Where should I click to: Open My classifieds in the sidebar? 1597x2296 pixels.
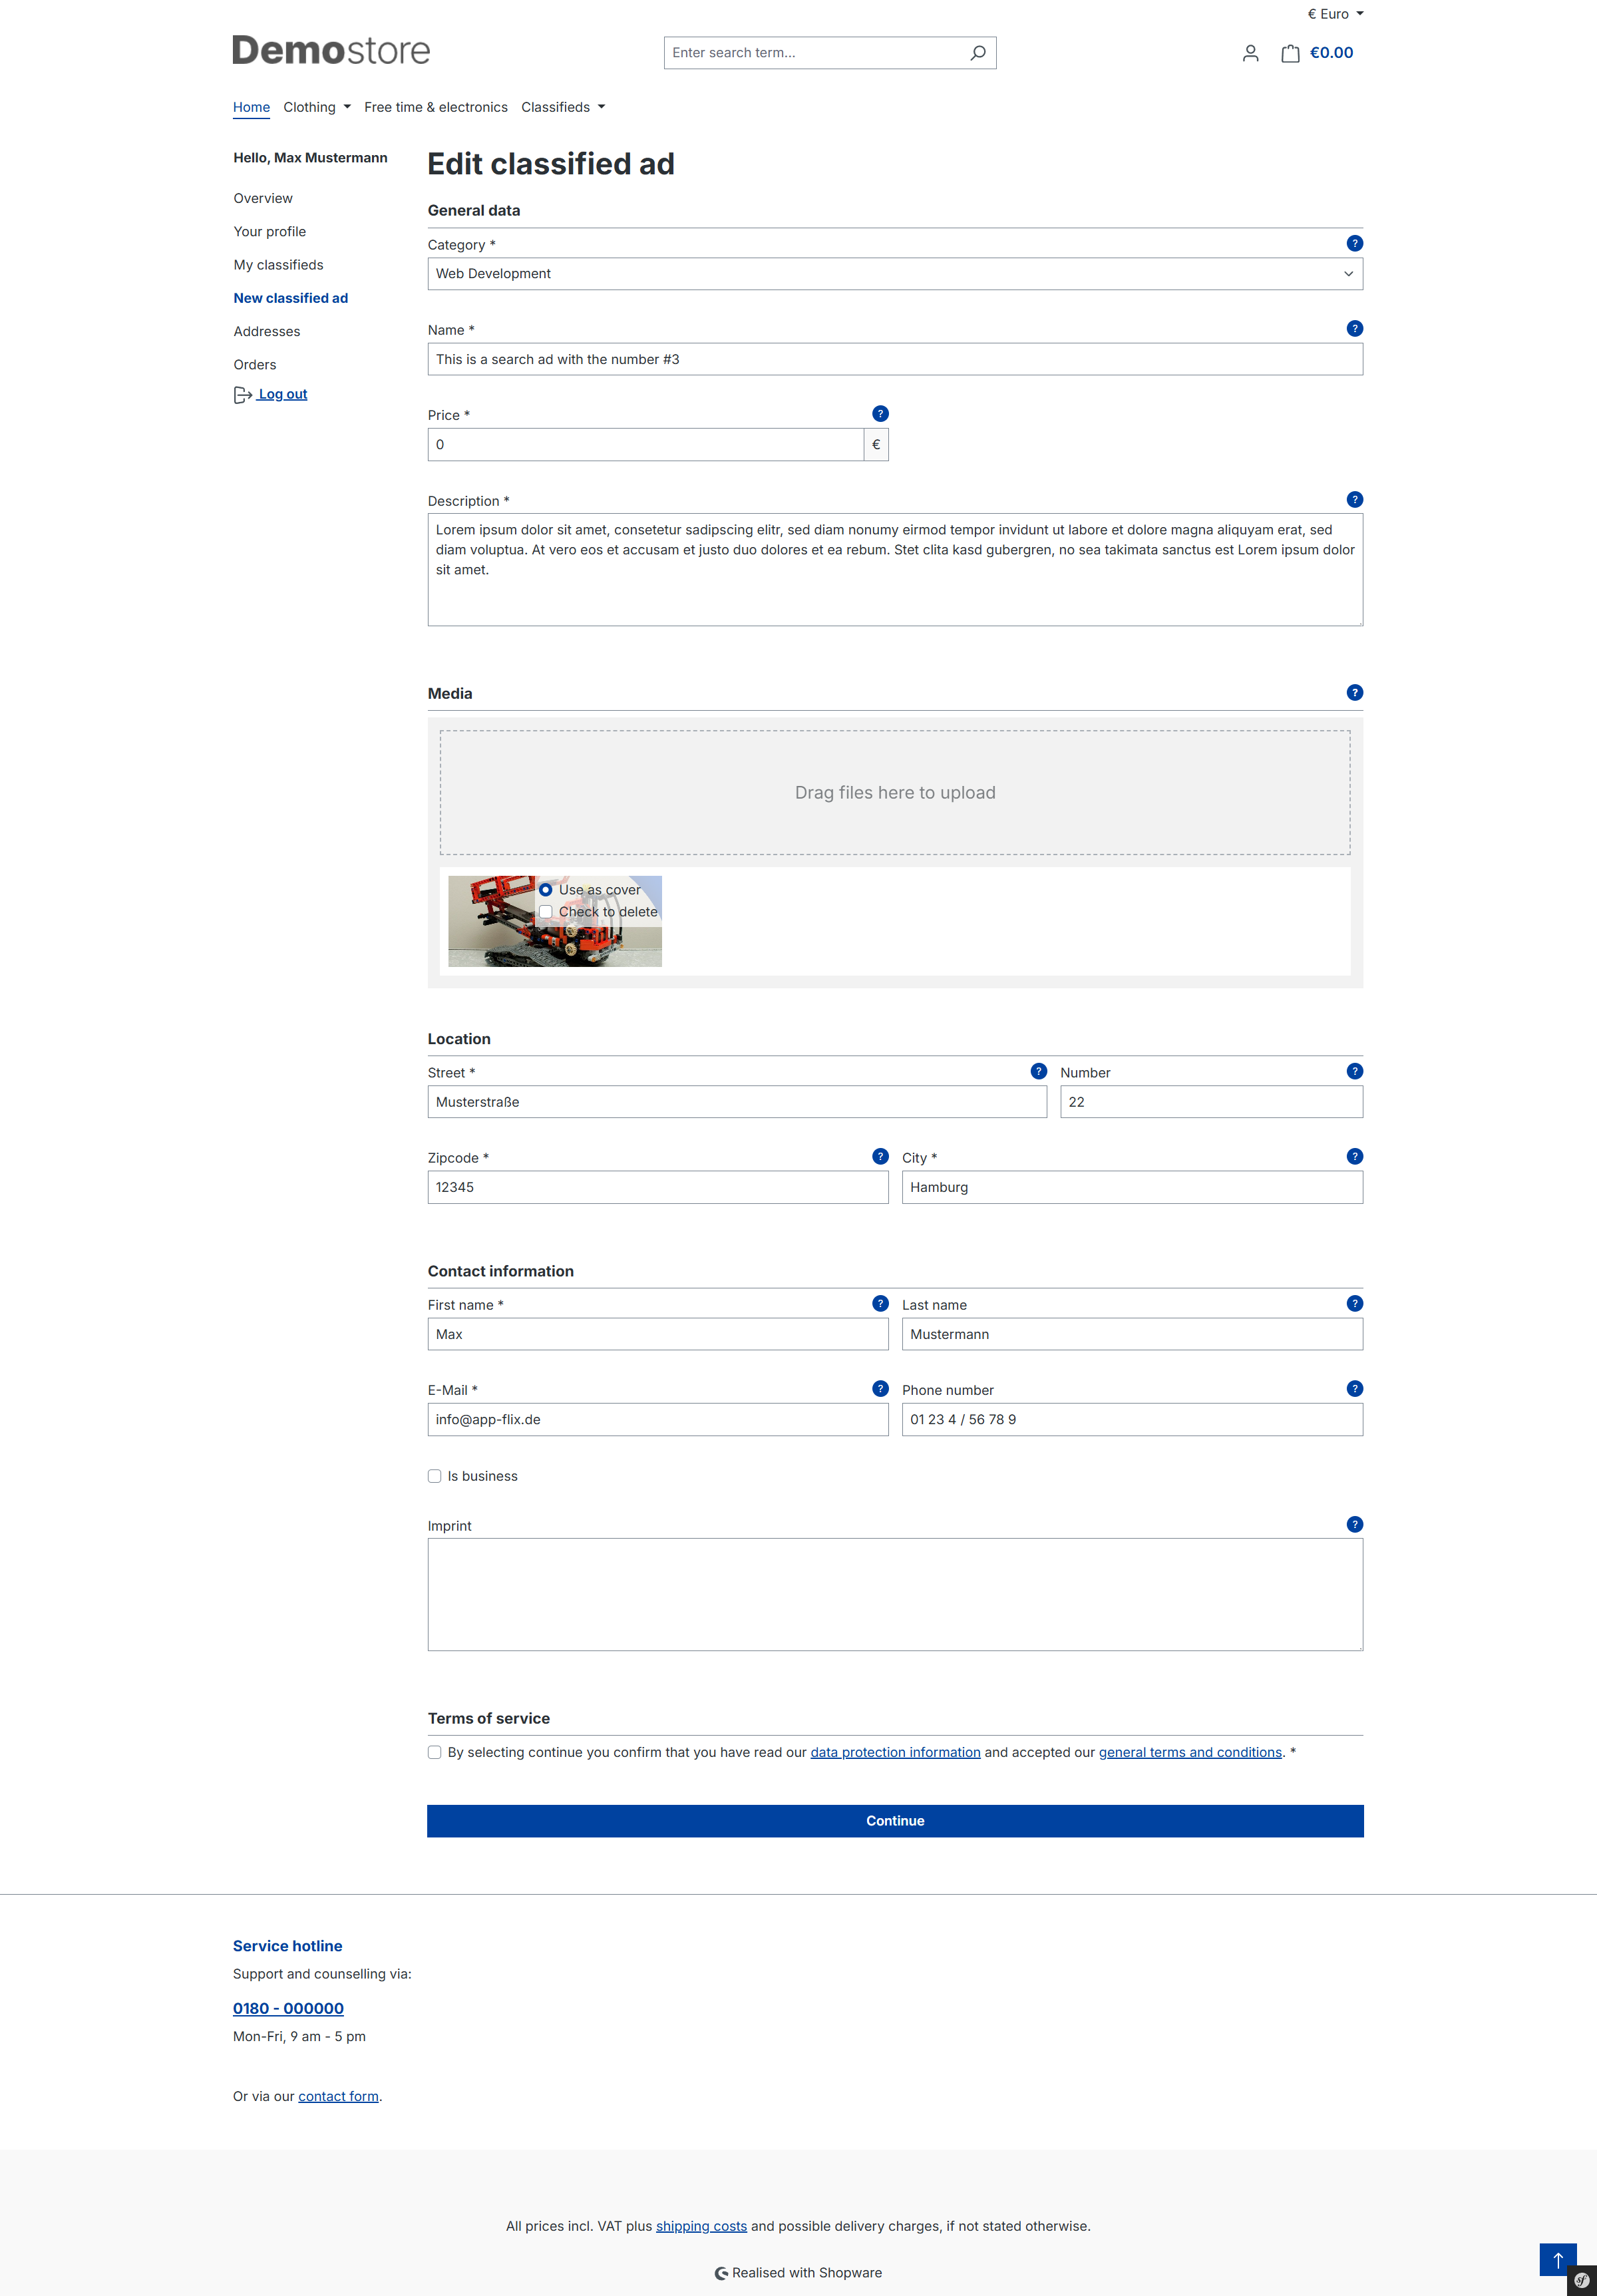278,265
